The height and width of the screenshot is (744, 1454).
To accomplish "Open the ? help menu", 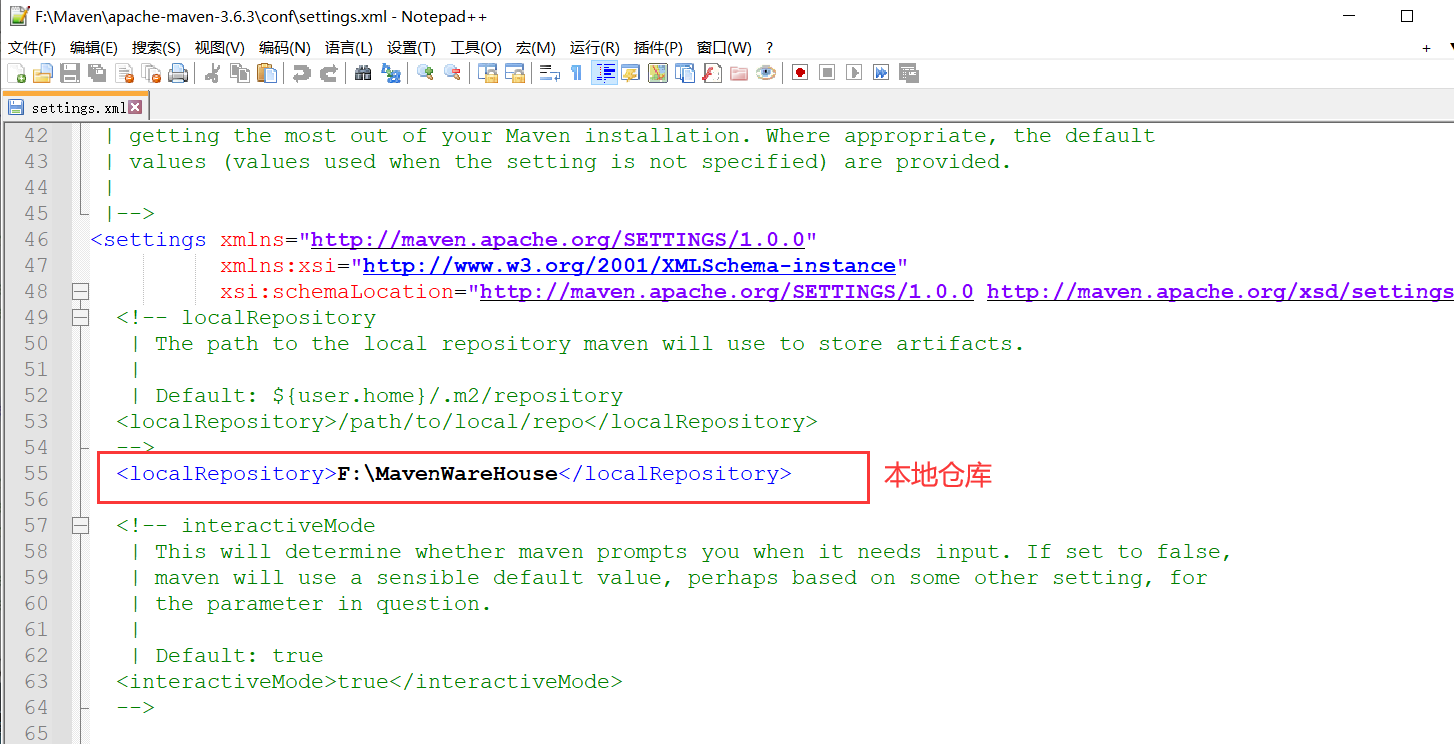I will tap(769, 47).
